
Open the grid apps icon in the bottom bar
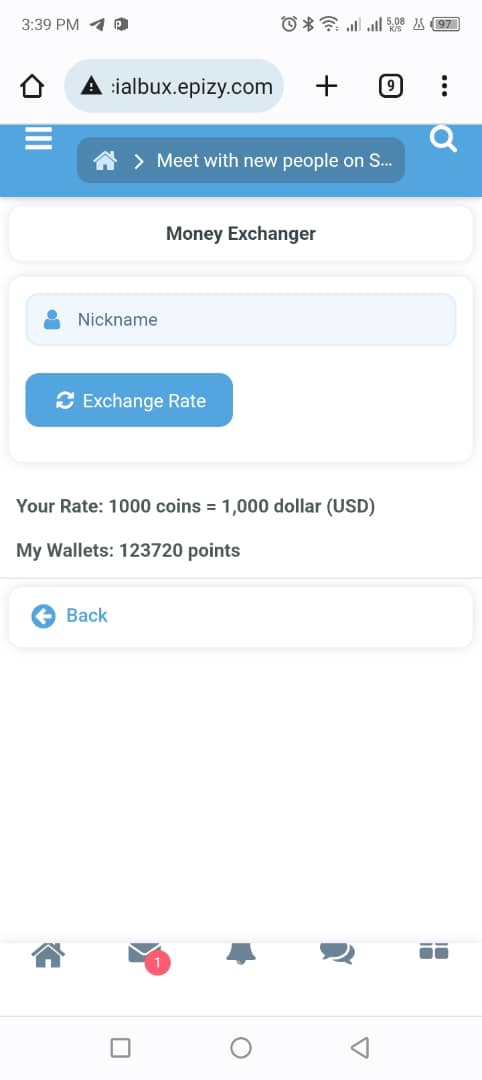[x=434, y=951]
